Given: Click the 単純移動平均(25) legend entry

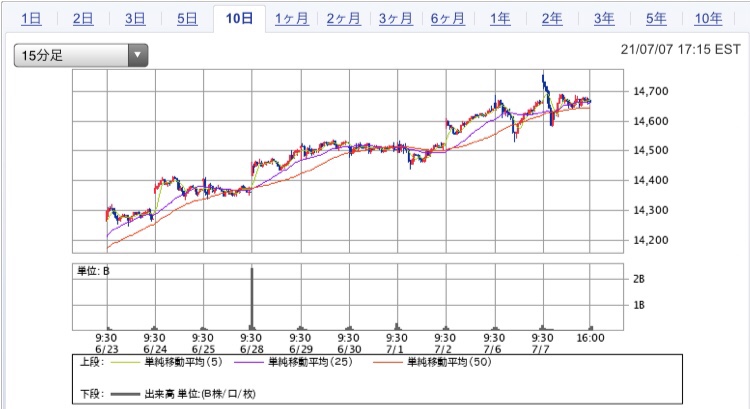Looking at the screenshot, I should tap(293, 362).
